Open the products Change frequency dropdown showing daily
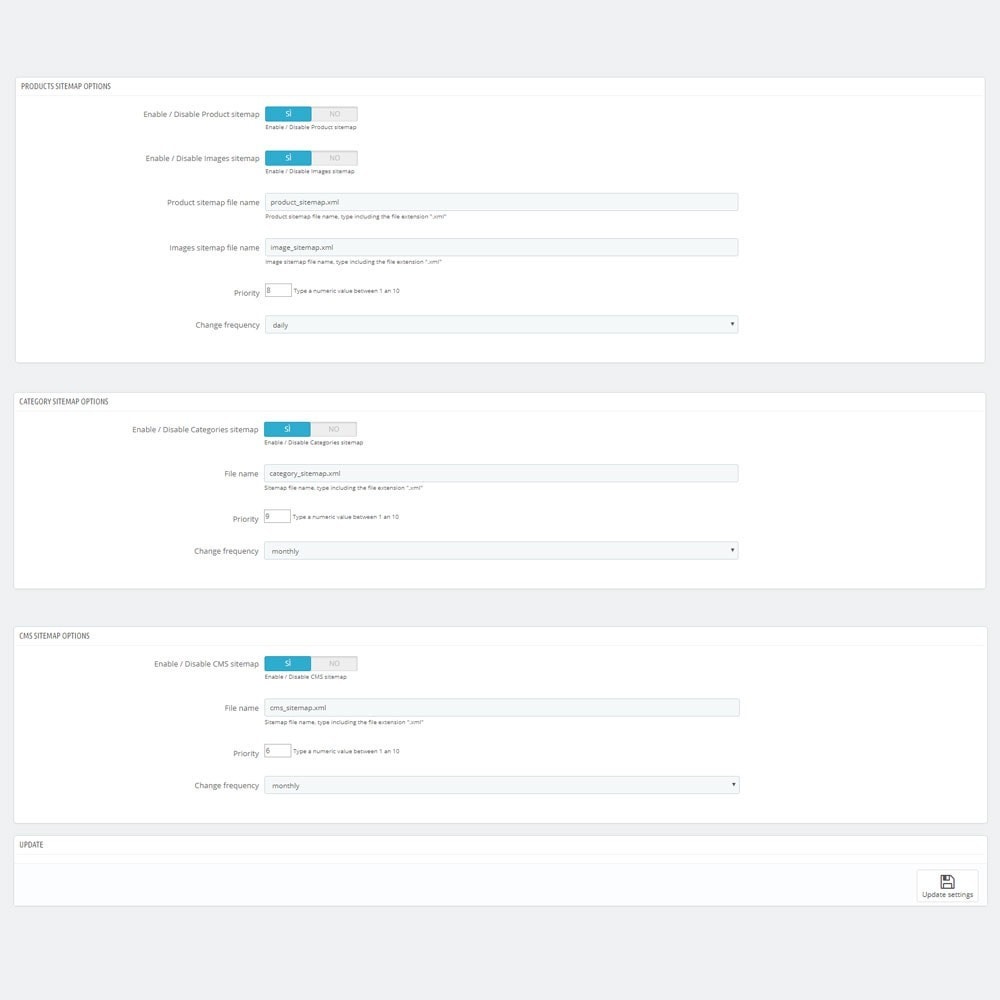1000x1000 pixels. [x=501, y=325]
